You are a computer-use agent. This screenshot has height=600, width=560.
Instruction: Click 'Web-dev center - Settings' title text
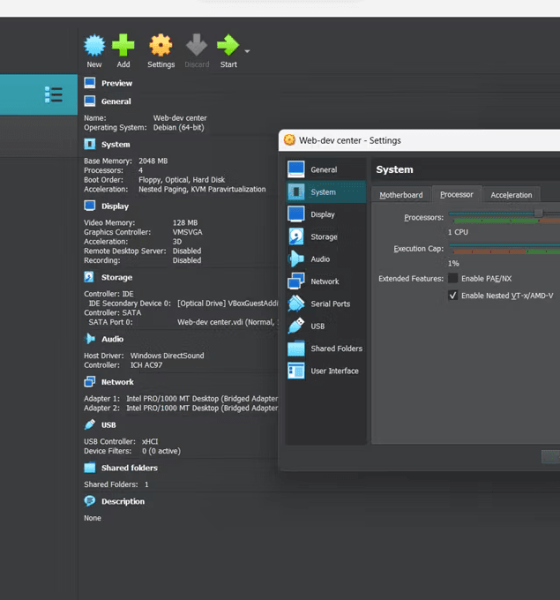click(350, 140)
